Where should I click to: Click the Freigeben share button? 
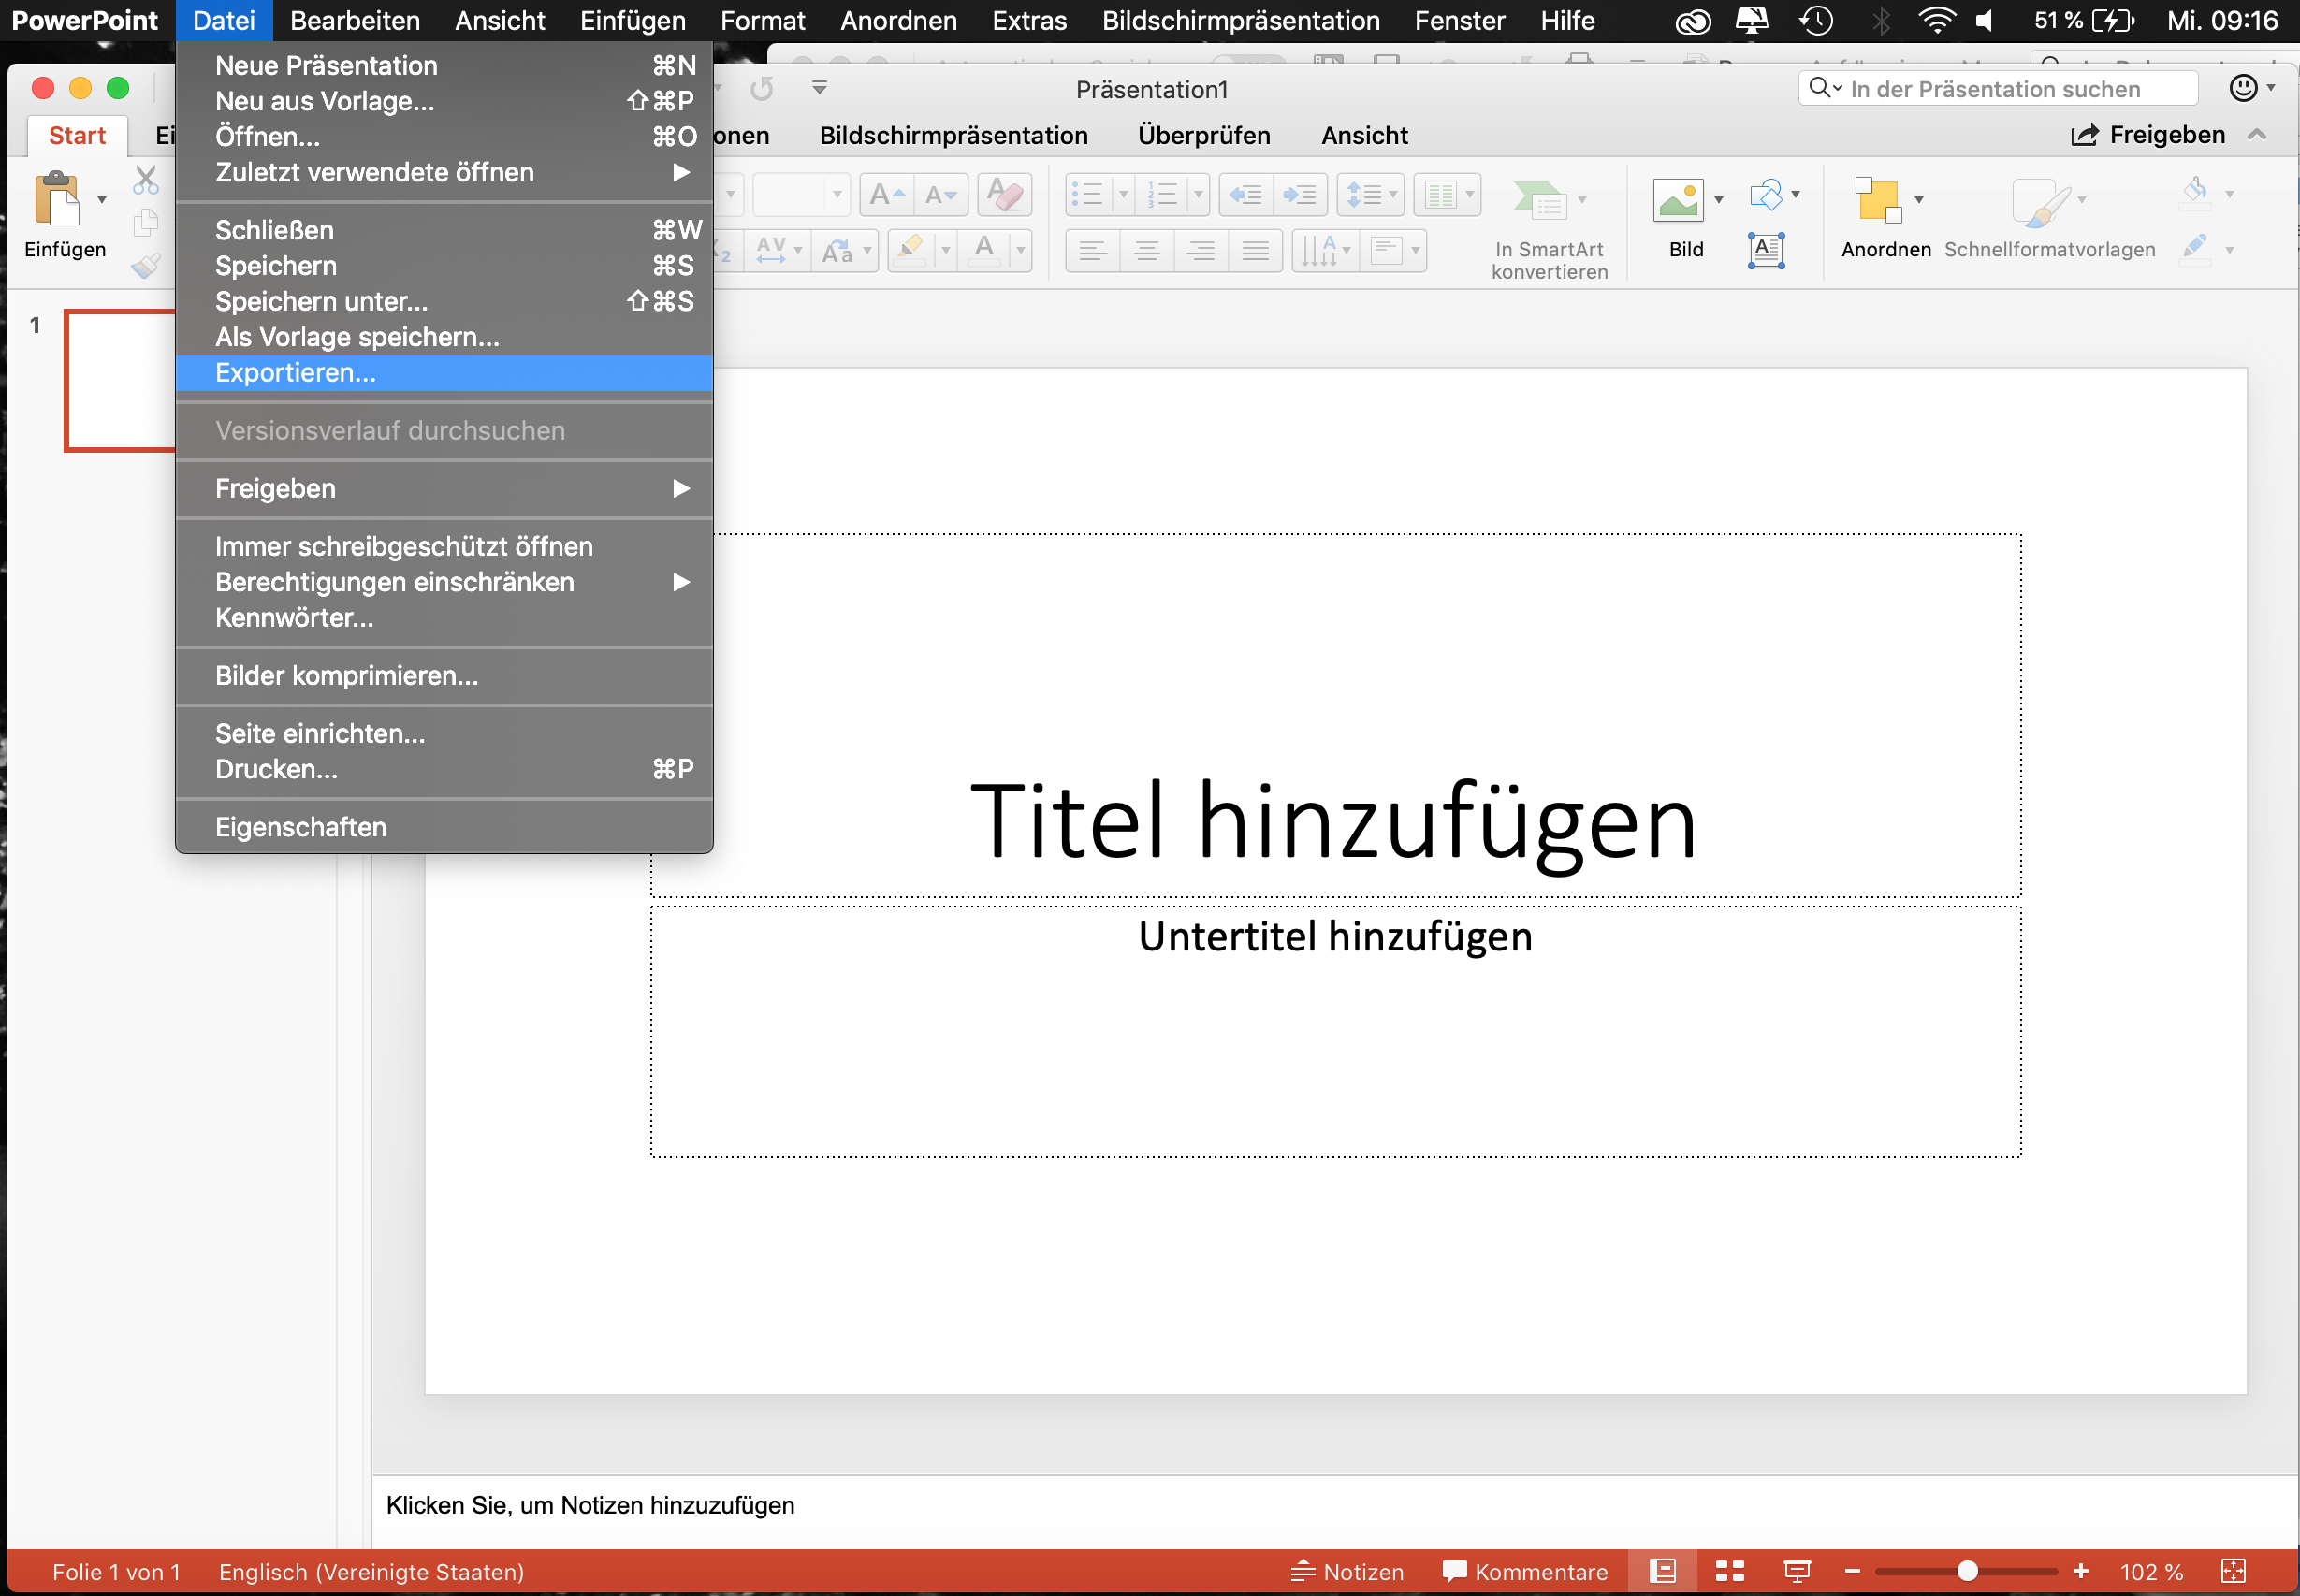tap(2147, 135)
